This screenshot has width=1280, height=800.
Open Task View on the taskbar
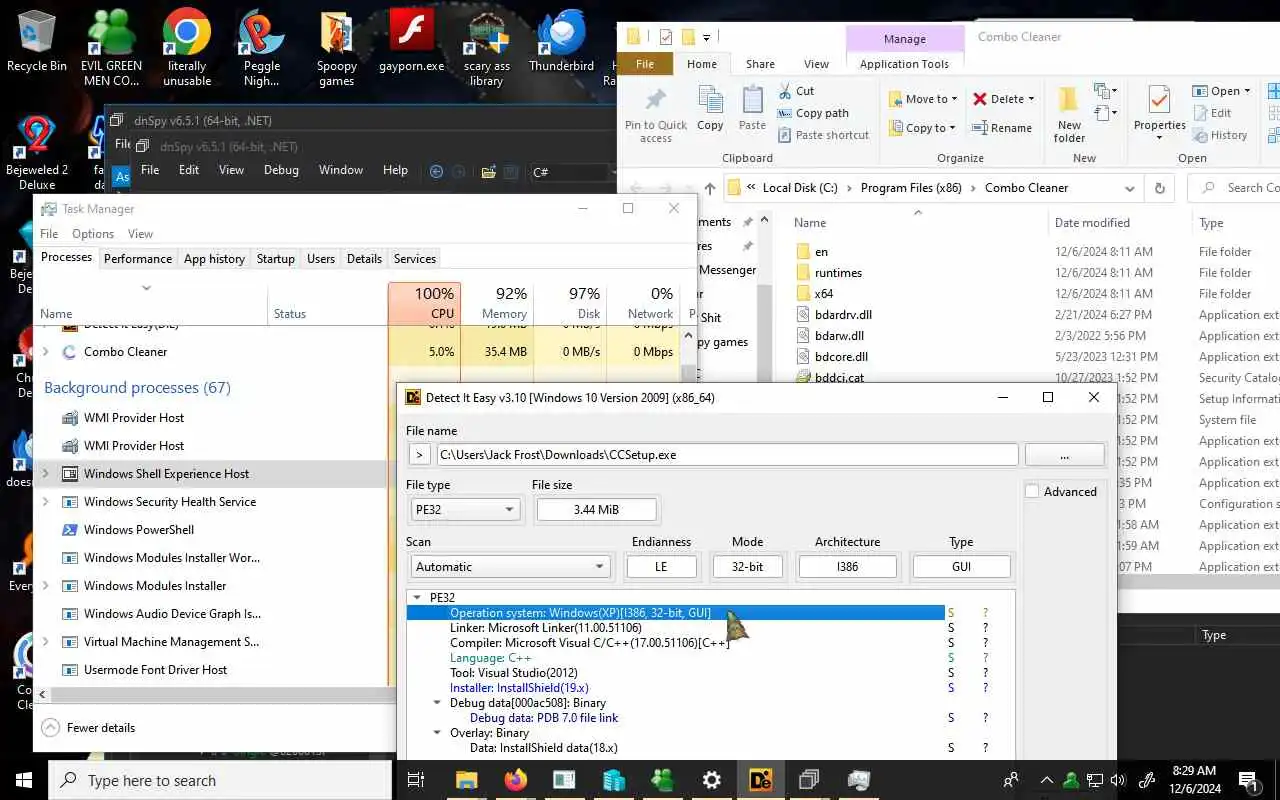417,780
